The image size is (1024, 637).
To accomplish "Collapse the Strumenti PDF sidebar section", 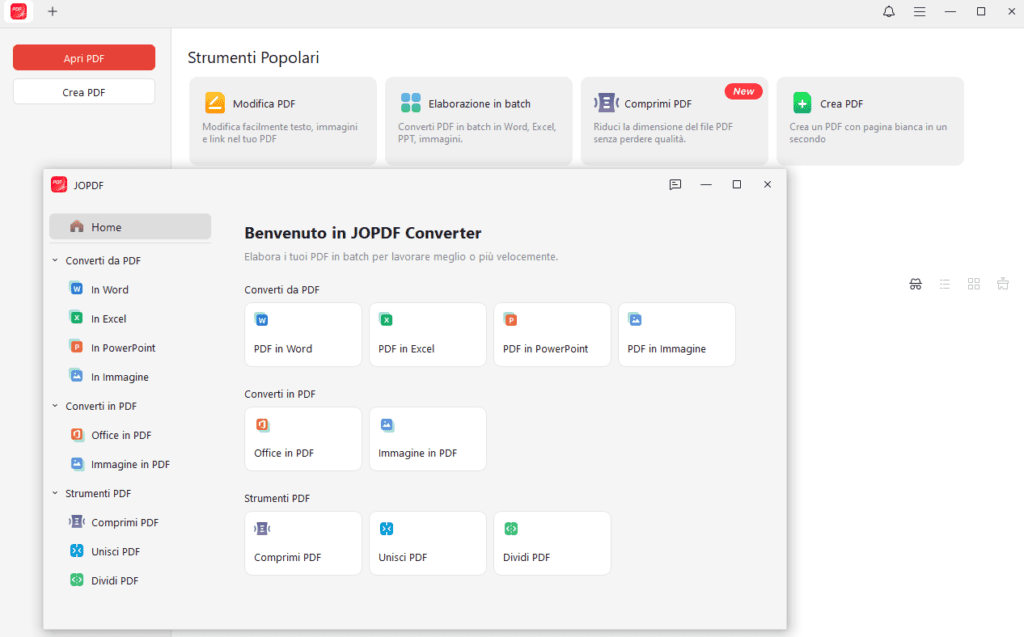I will (55, 493).
